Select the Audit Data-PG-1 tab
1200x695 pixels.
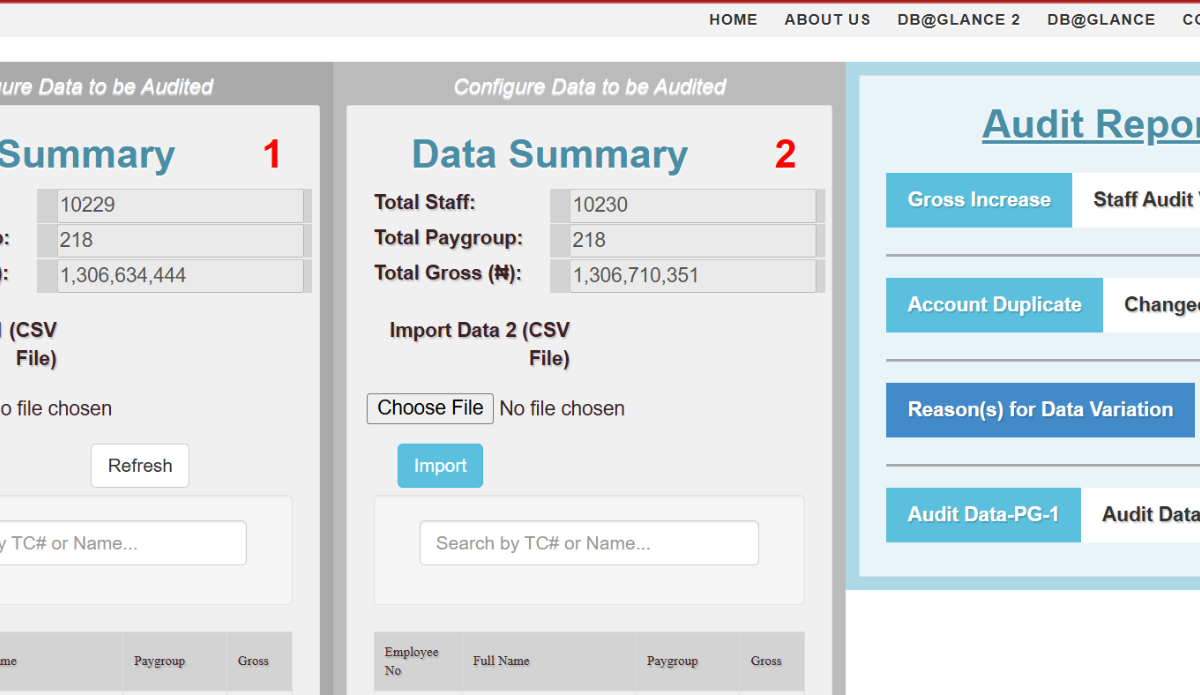point(982,515)
